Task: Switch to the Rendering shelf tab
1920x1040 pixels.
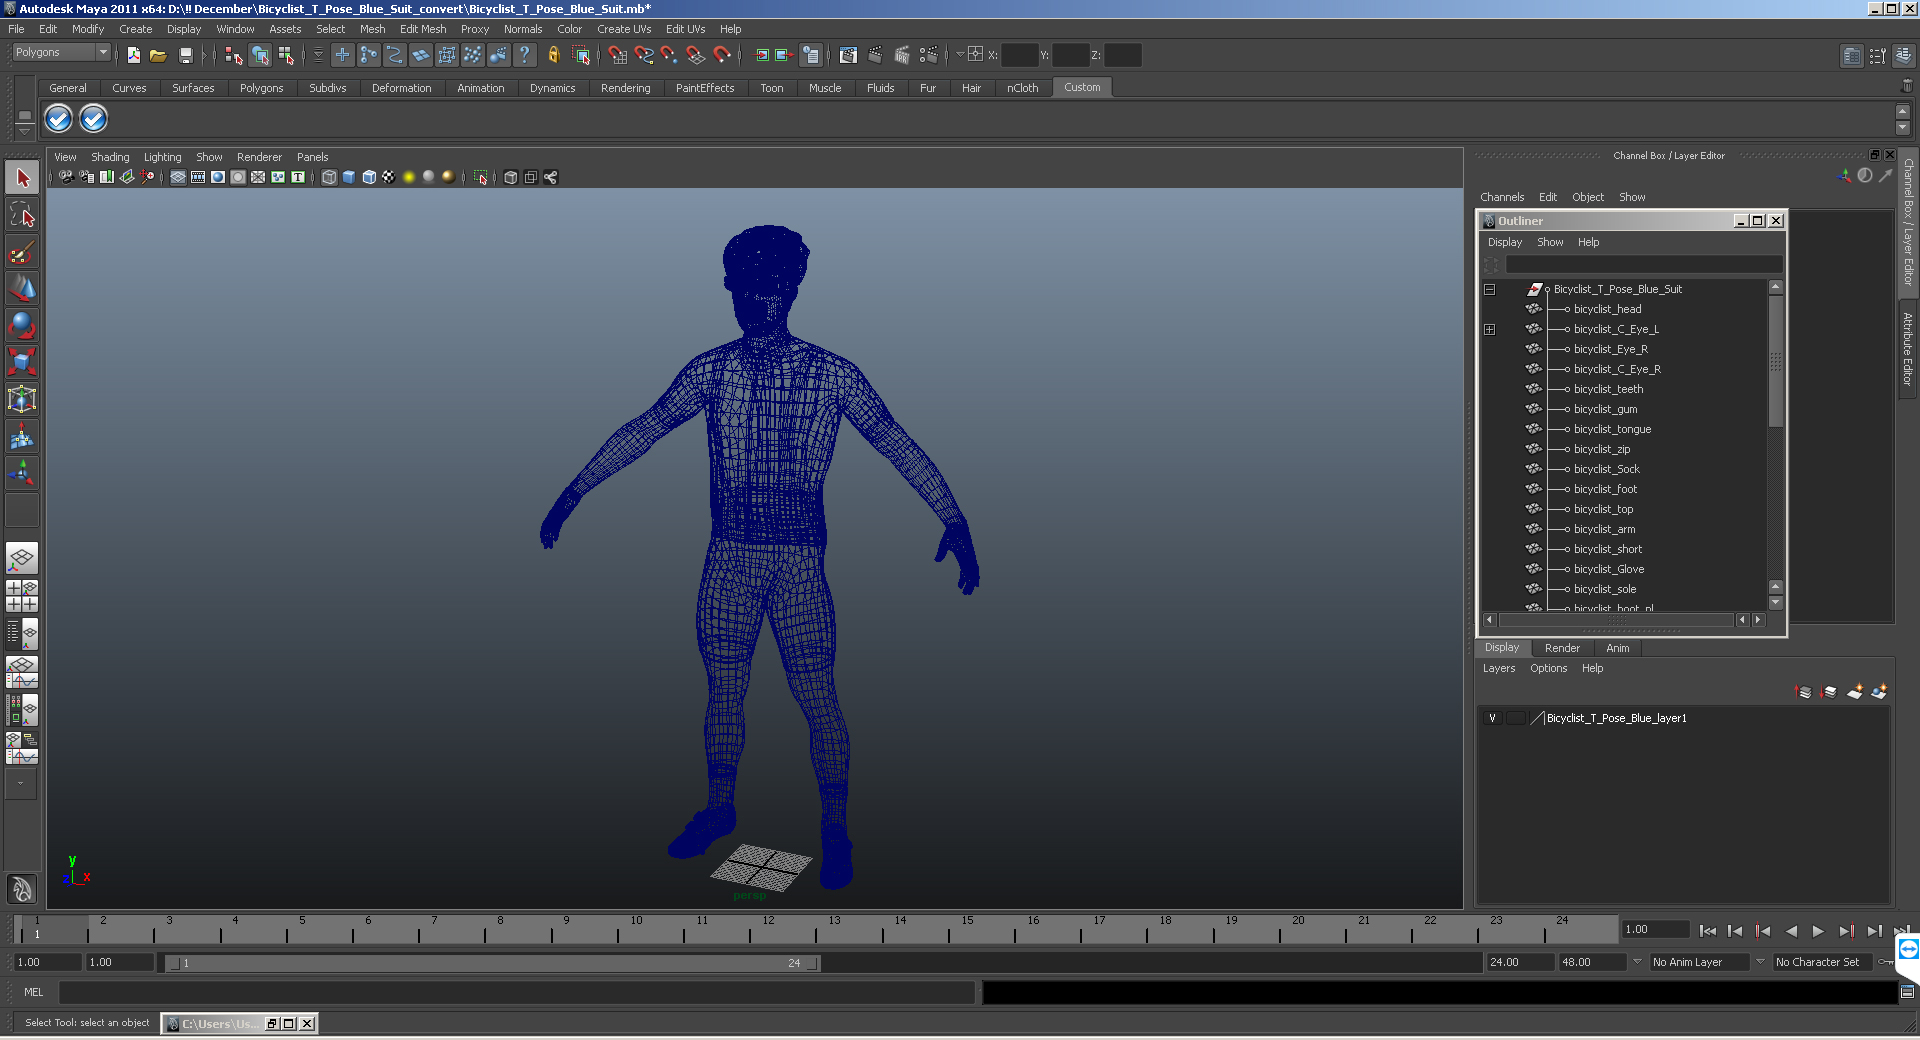Action: coord(625,88)
